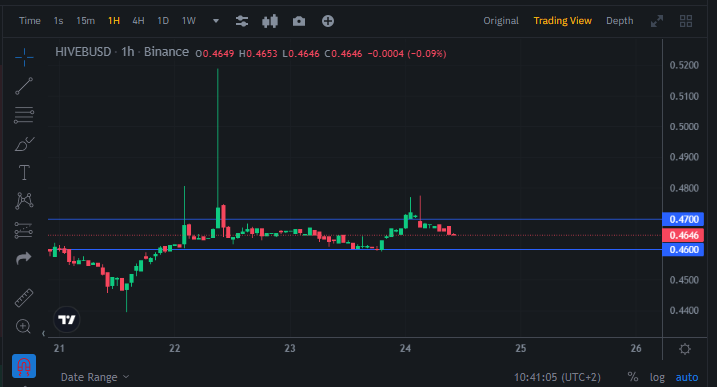Select the 4H time interval
Viewport: 717px width, 387px height.
pos(139,21)
